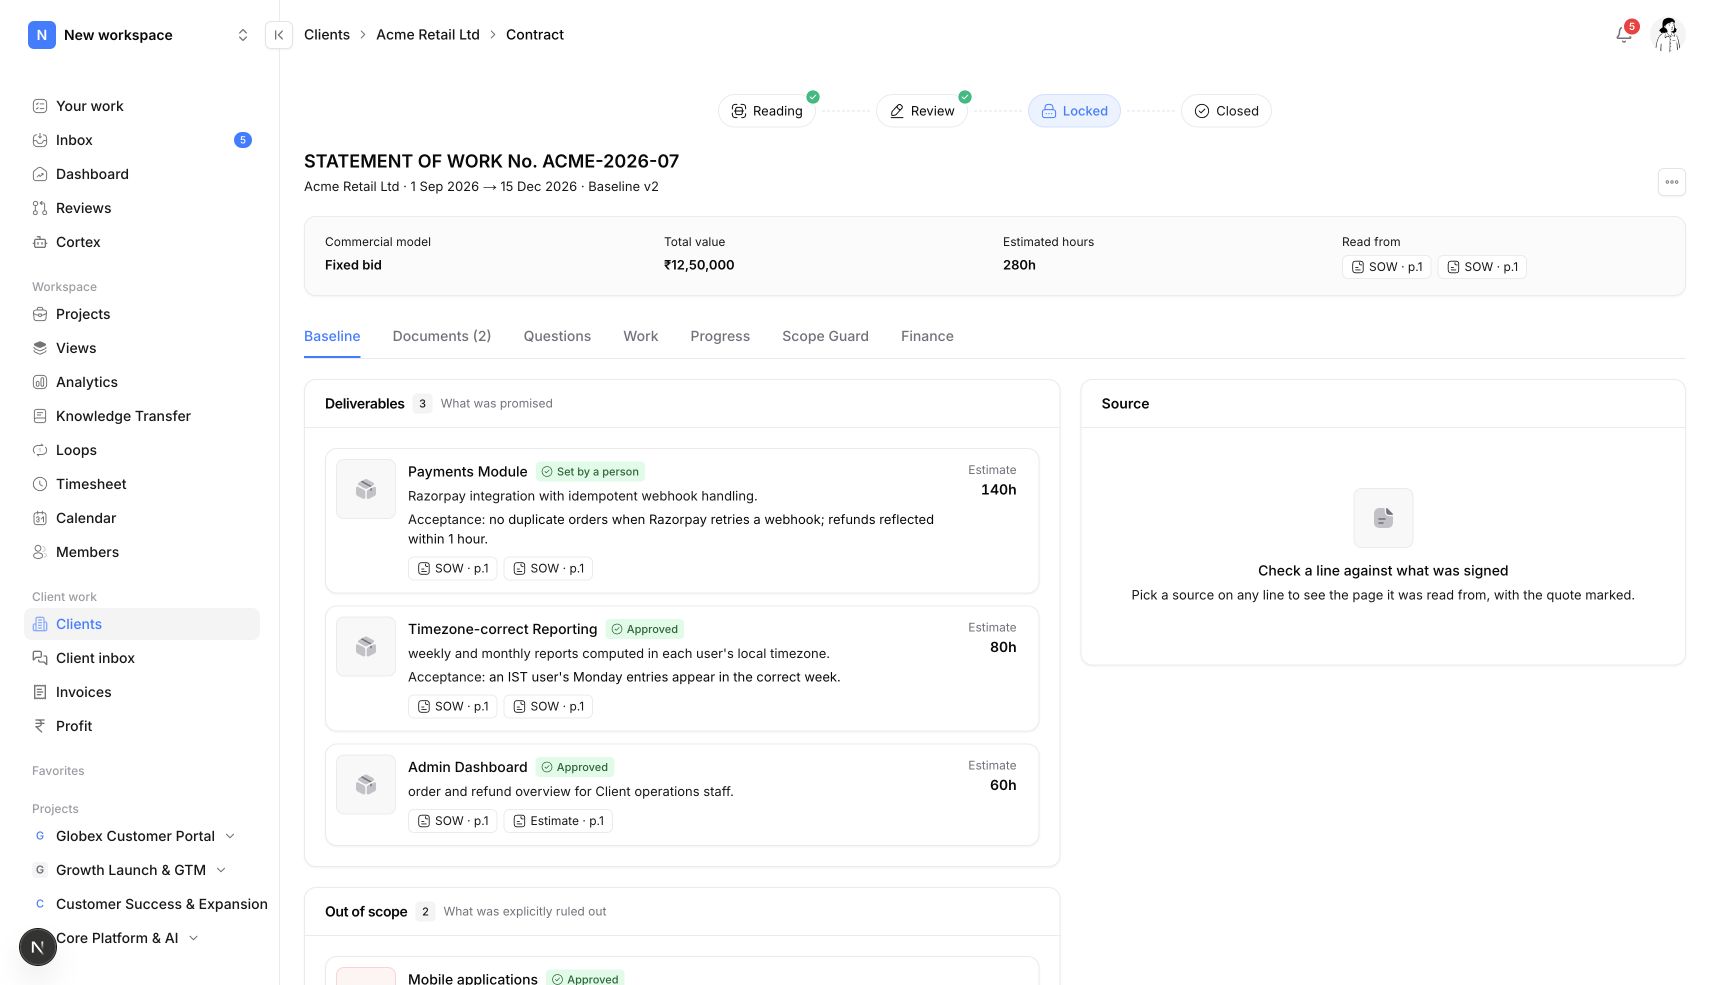Viewport: 1710px width, 985px height.
Task: Open the Calendar page
Action: (142, 518)
